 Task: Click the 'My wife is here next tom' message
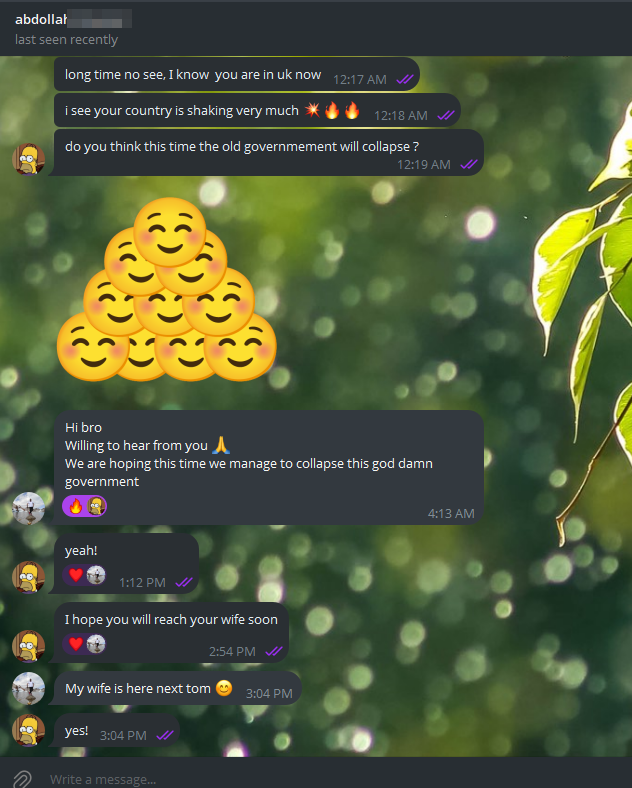(177, 688)
